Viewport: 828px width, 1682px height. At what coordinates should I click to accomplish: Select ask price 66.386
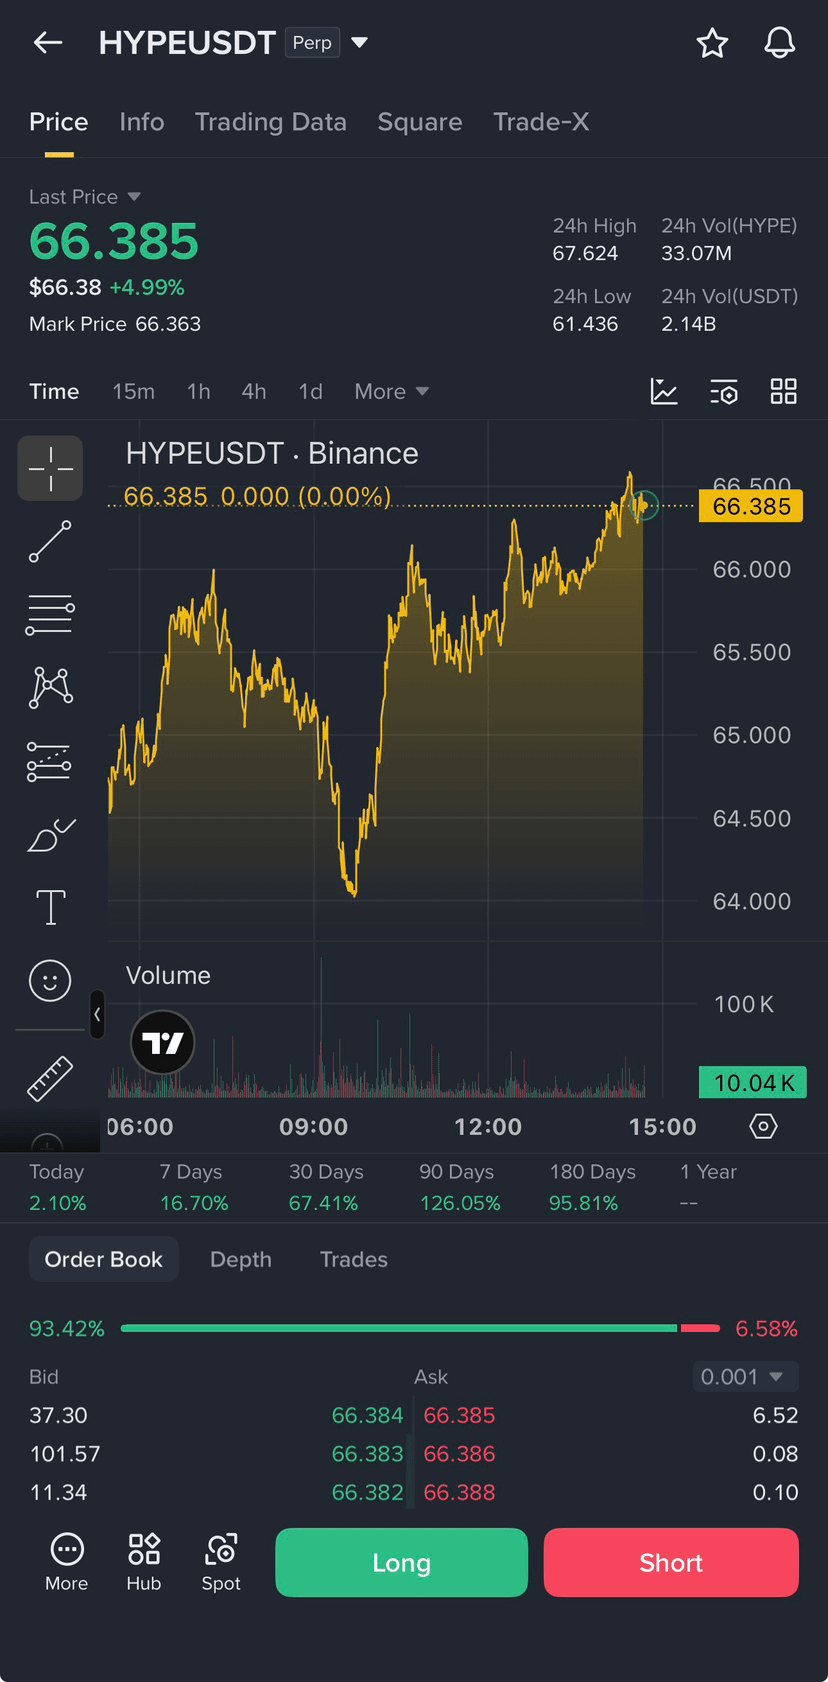[x=460, y=1454]
